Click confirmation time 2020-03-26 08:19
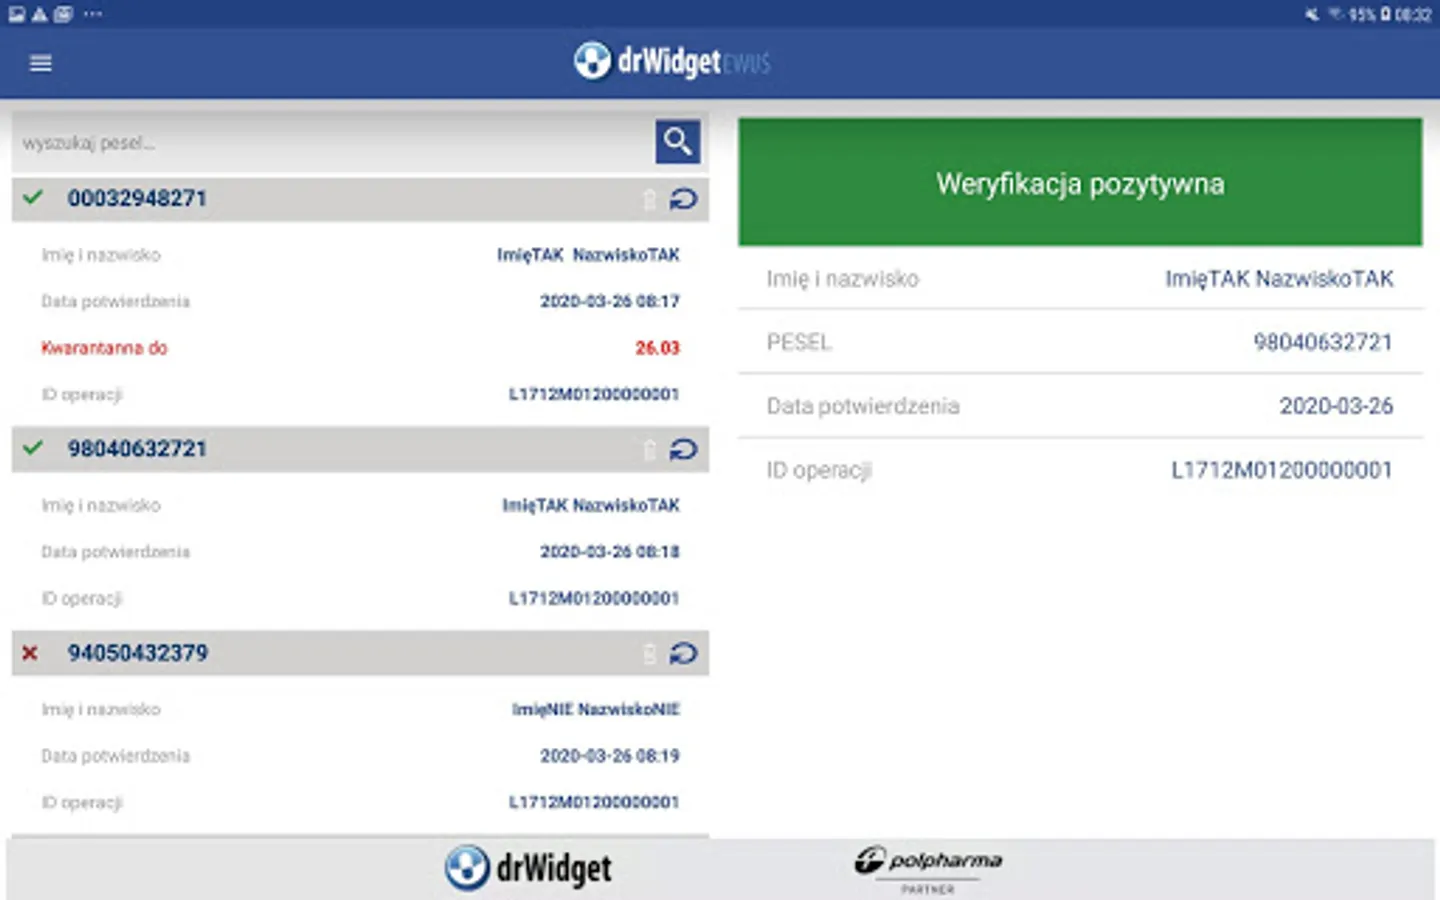This screenshot has height=900, width=1440. 610,755
